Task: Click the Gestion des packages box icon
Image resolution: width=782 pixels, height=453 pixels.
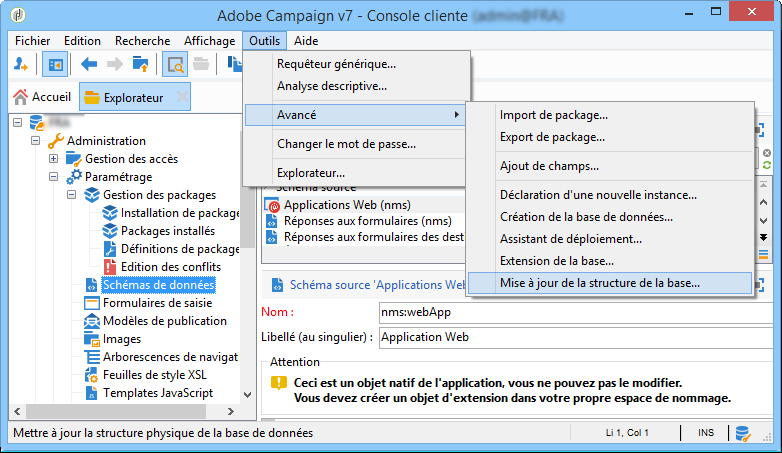Action: click(x=92, y=195)
